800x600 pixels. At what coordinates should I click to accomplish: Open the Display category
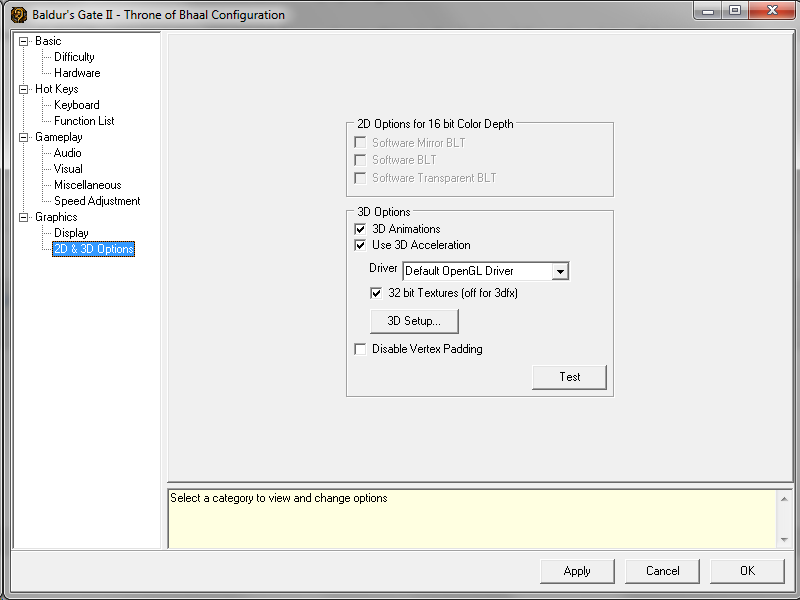coord(71,233)
